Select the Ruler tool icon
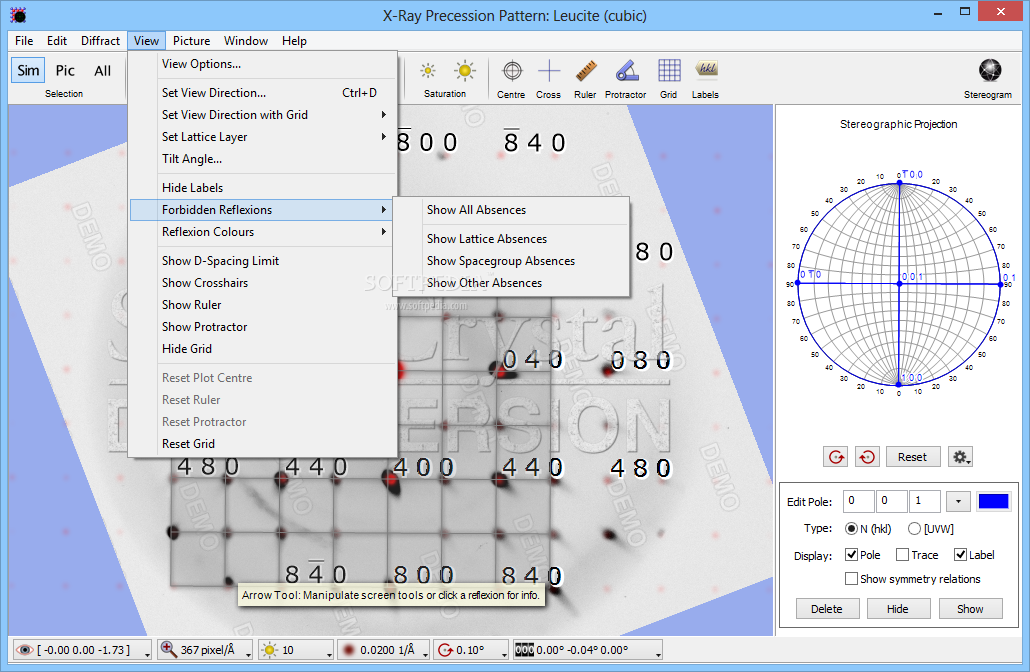Viewport: 1030px width, 672px height. (585, 71)
